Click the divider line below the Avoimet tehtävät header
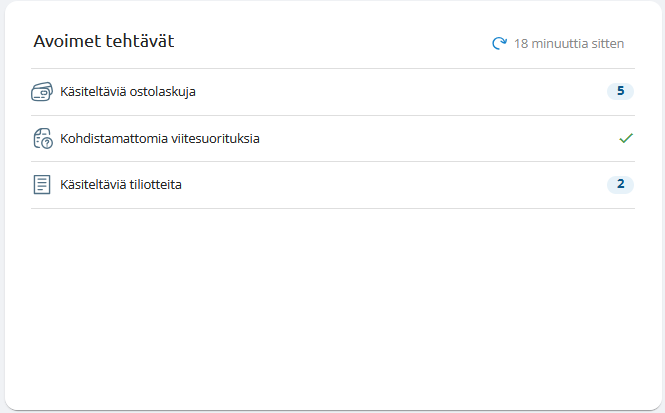The image size is (665, 413). click(x=332, y=68)
